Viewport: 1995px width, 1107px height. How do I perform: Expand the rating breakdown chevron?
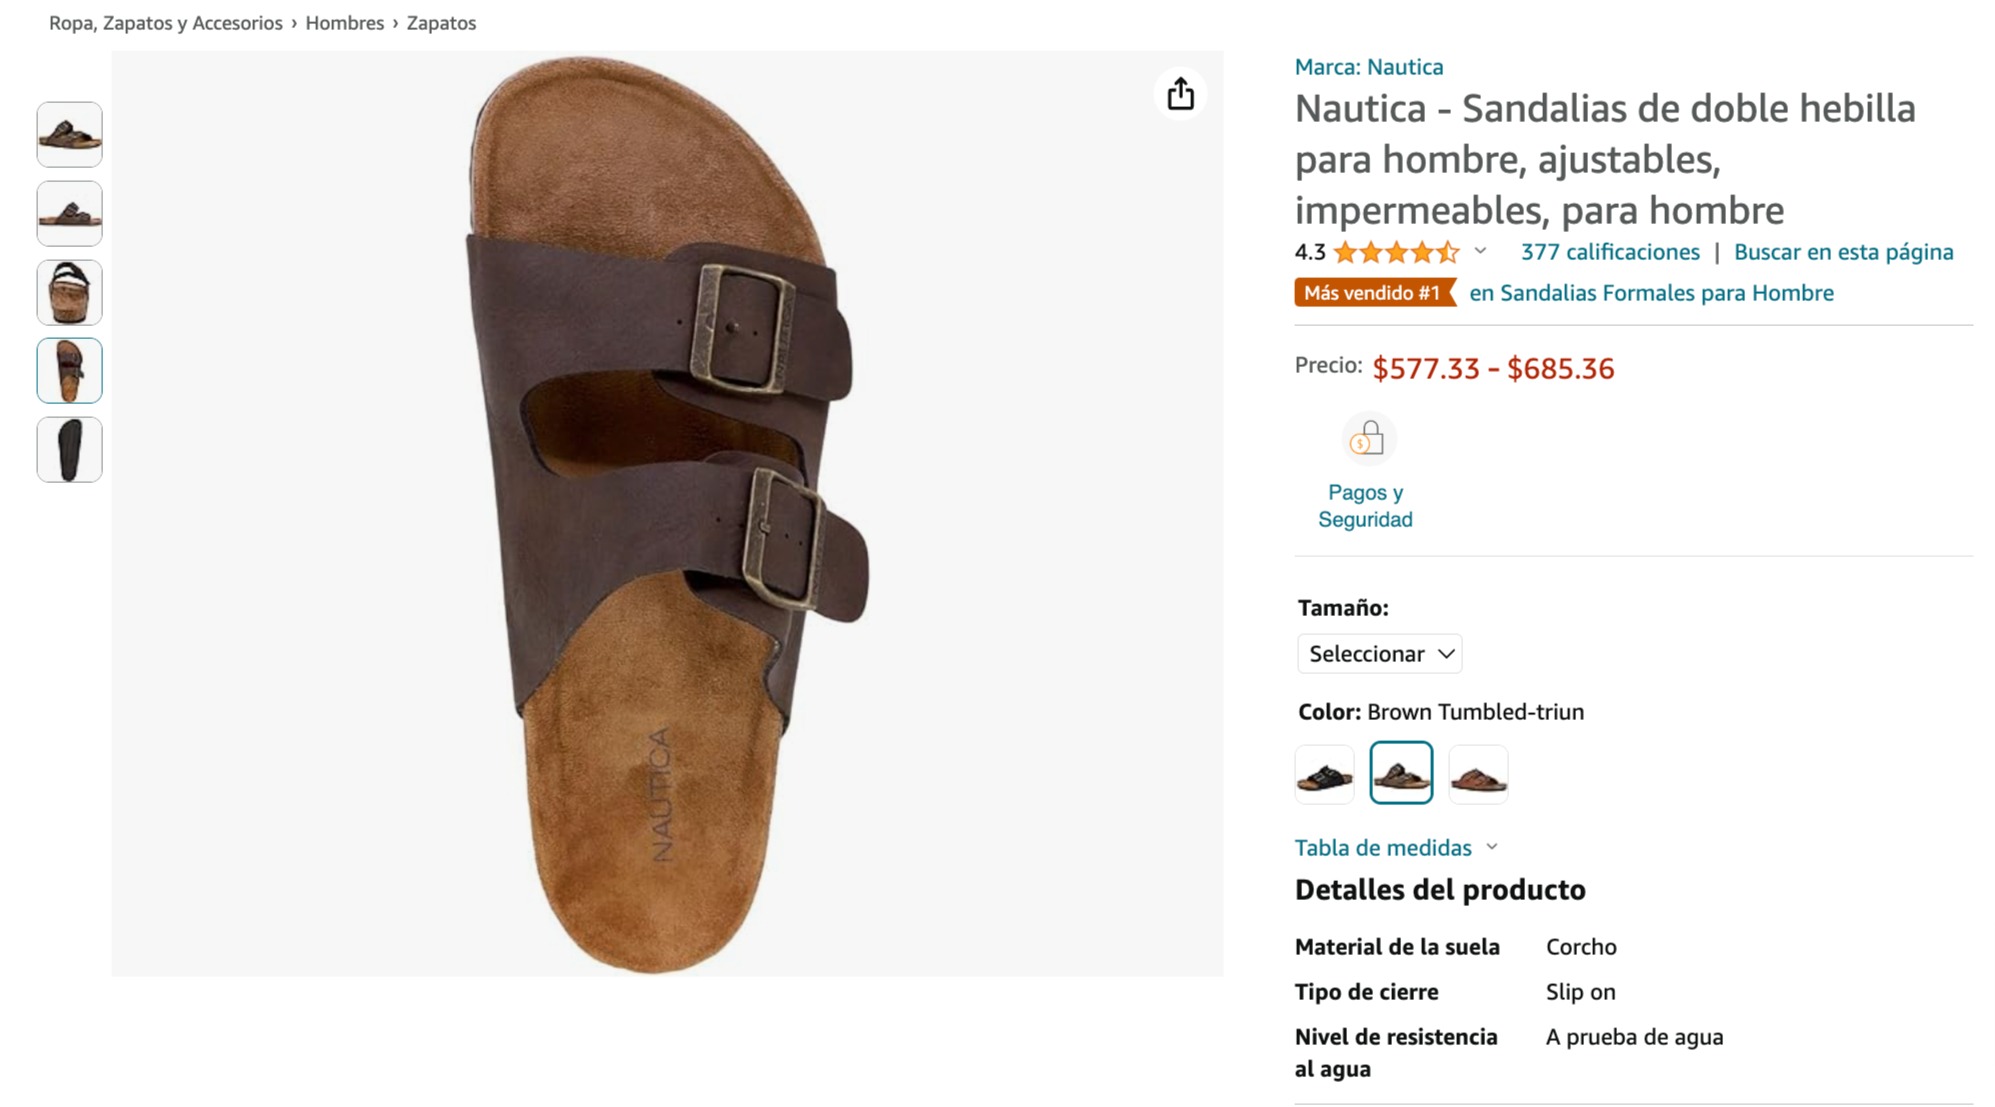(1481, 251)
